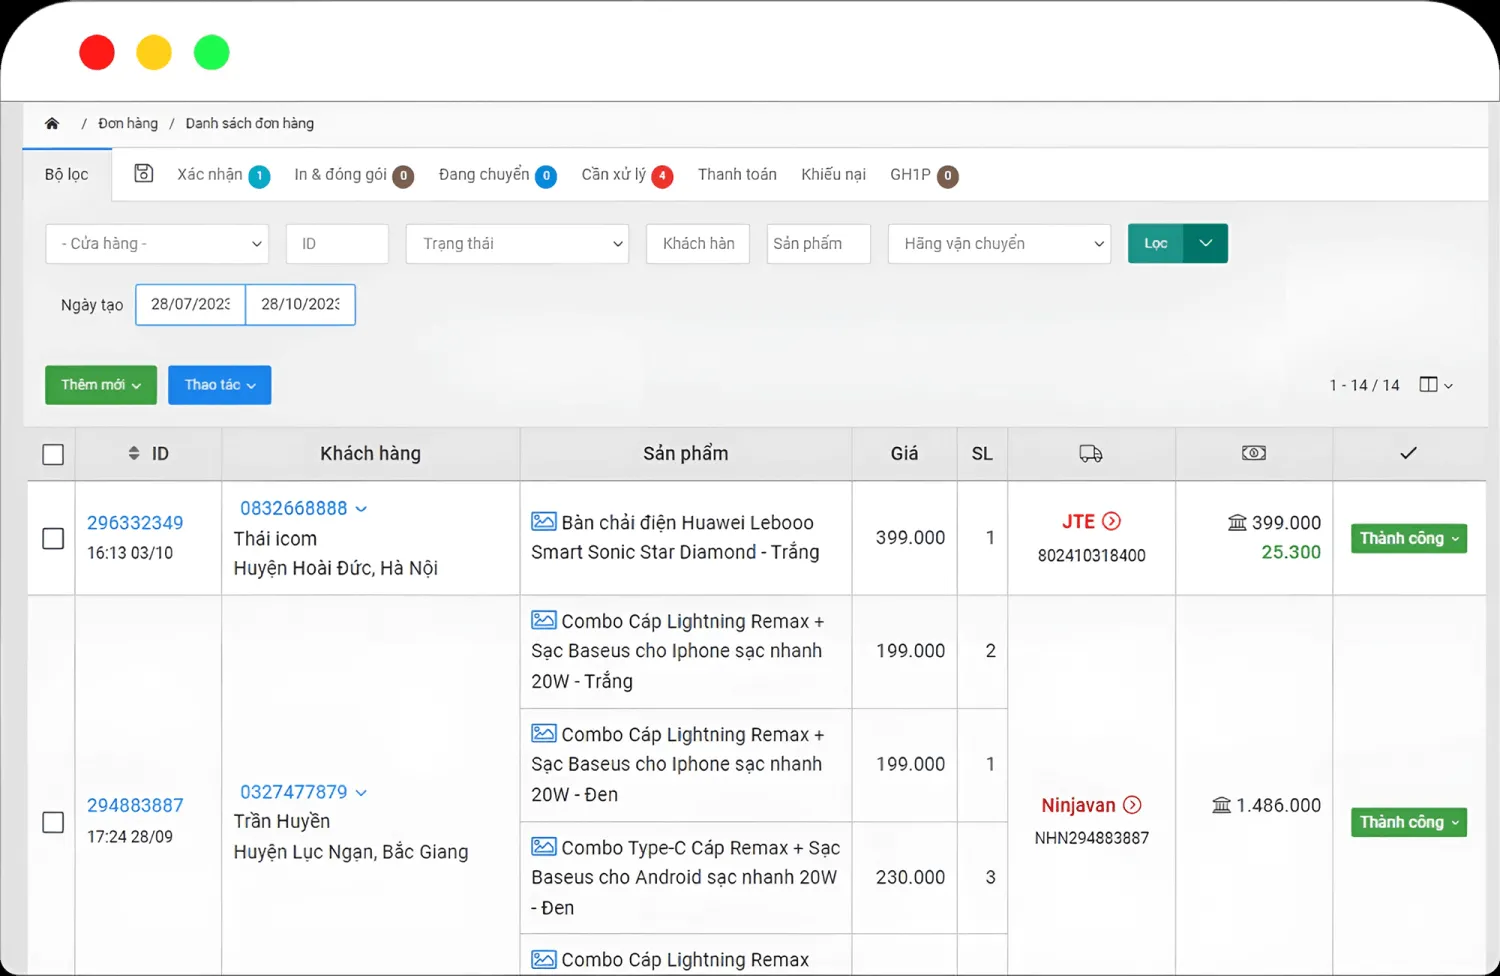The height and width of the screenshot is (976, 1500).
Task: Click image icon for Bàn chải điện Huawei
Action: pos(544,521)
